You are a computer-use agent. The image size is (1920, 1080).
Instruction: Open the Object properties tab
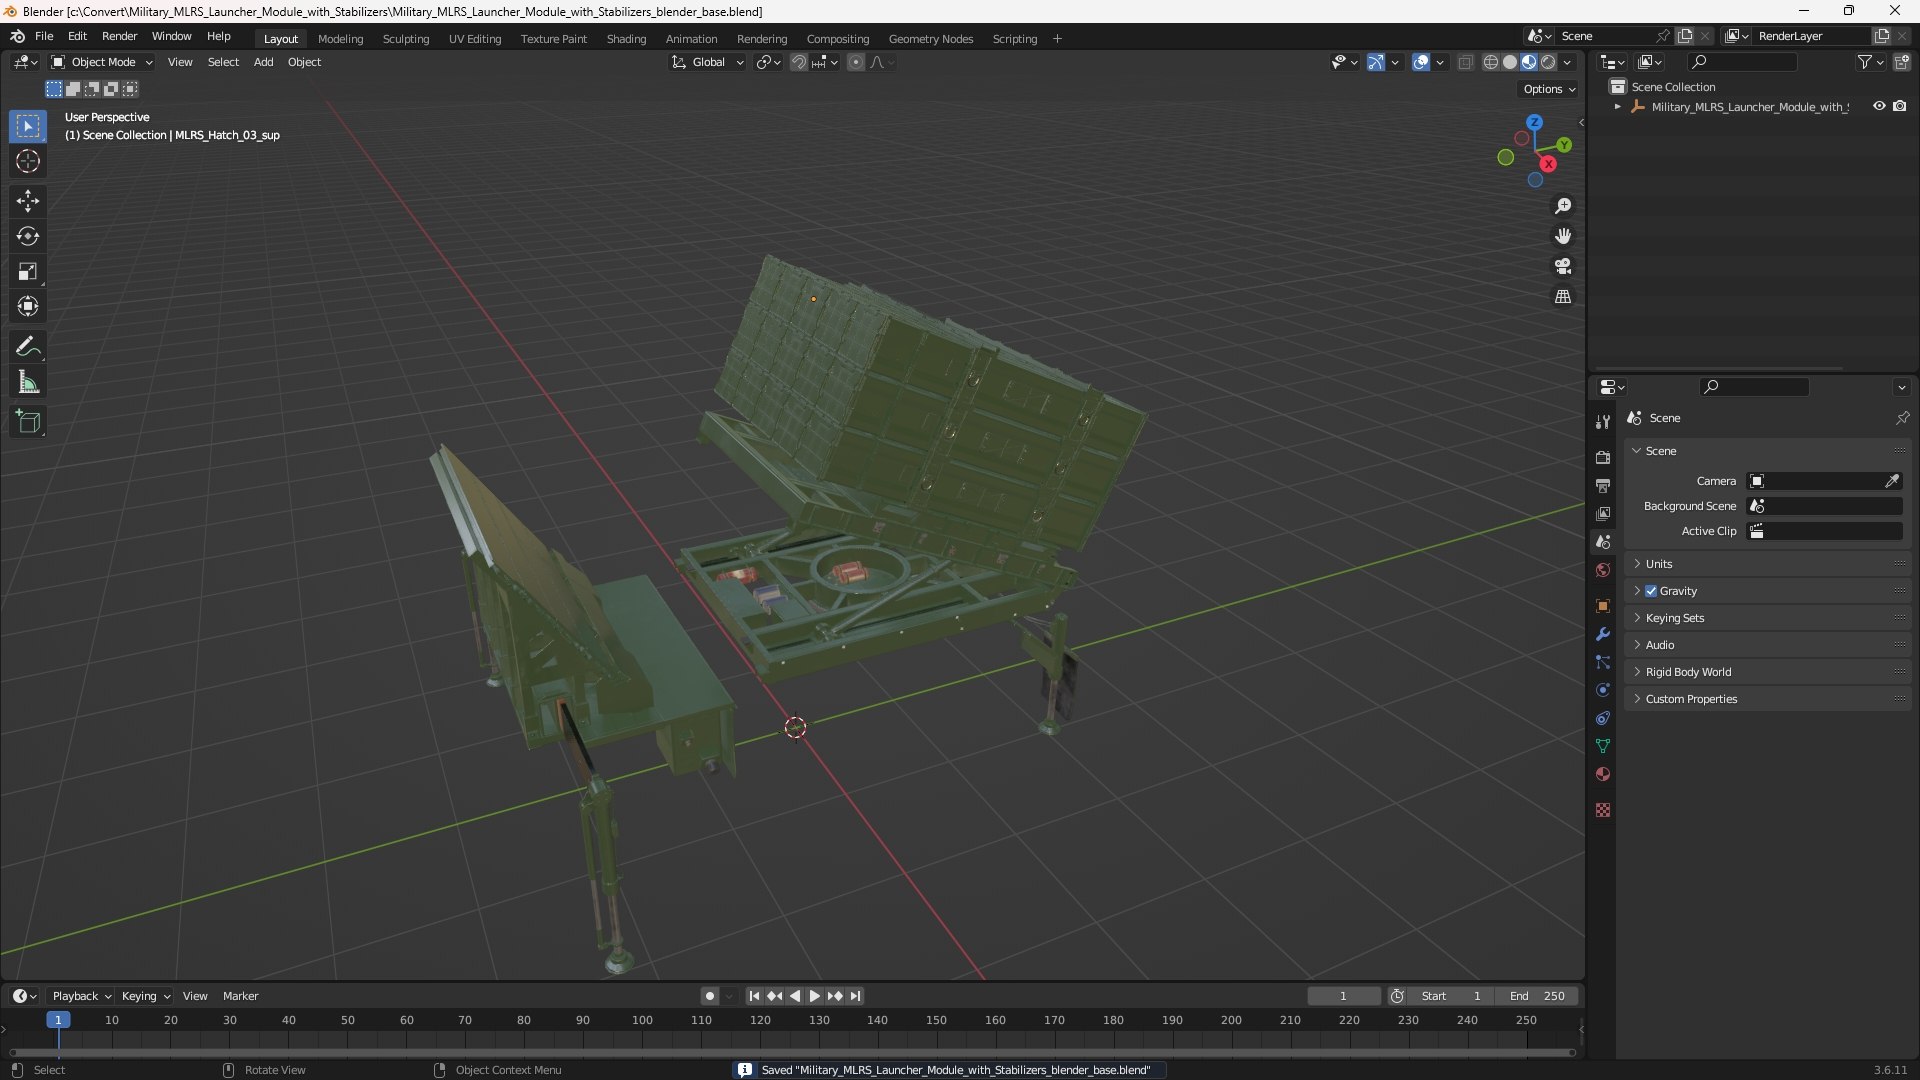click(x=1603, y=606)
